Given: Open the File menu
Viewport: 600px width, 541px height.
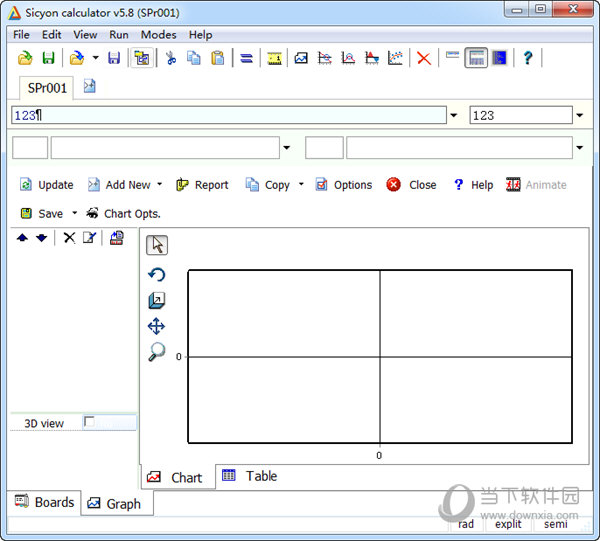Looking at the screenshot, I should [x=21, y=35].
